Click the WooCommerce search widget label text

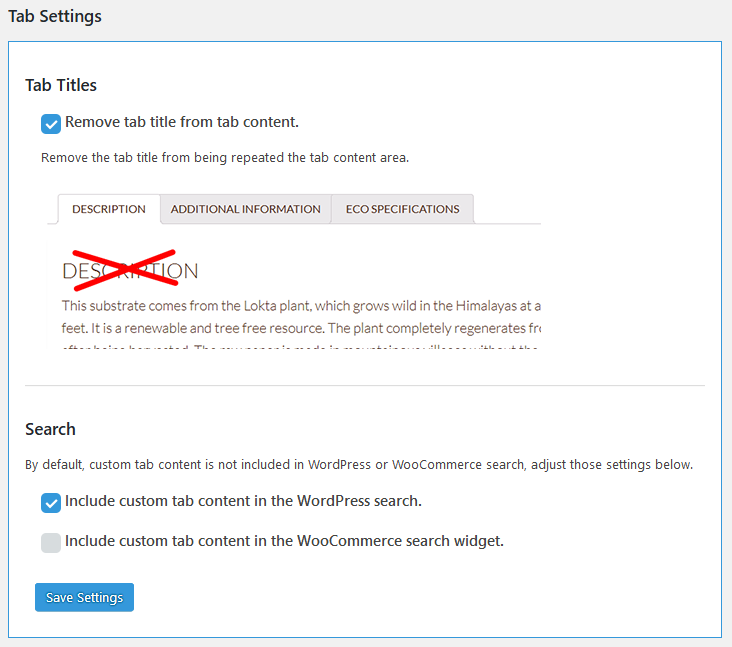click(x=284, y=541)
